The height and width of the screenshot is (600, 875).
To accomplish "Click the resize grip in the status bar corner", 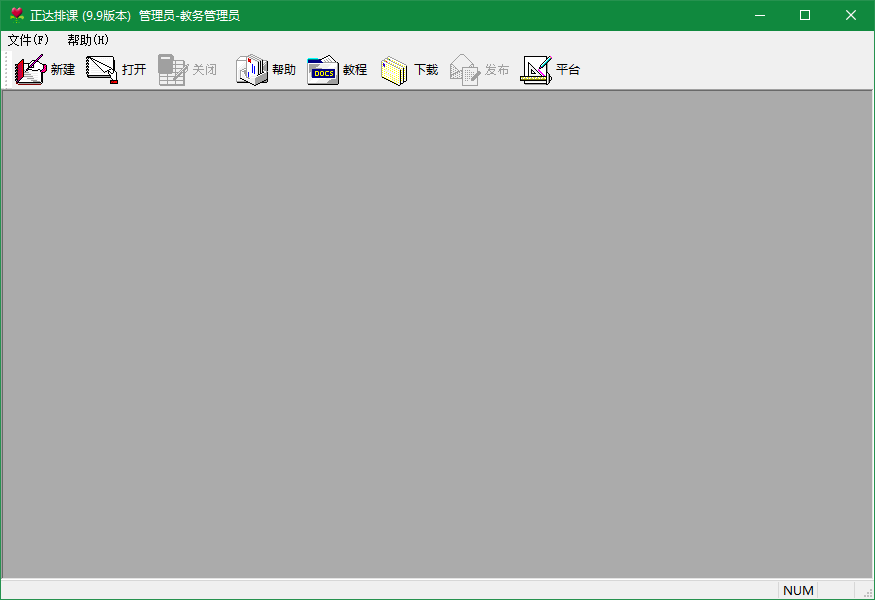I will 868,593.
